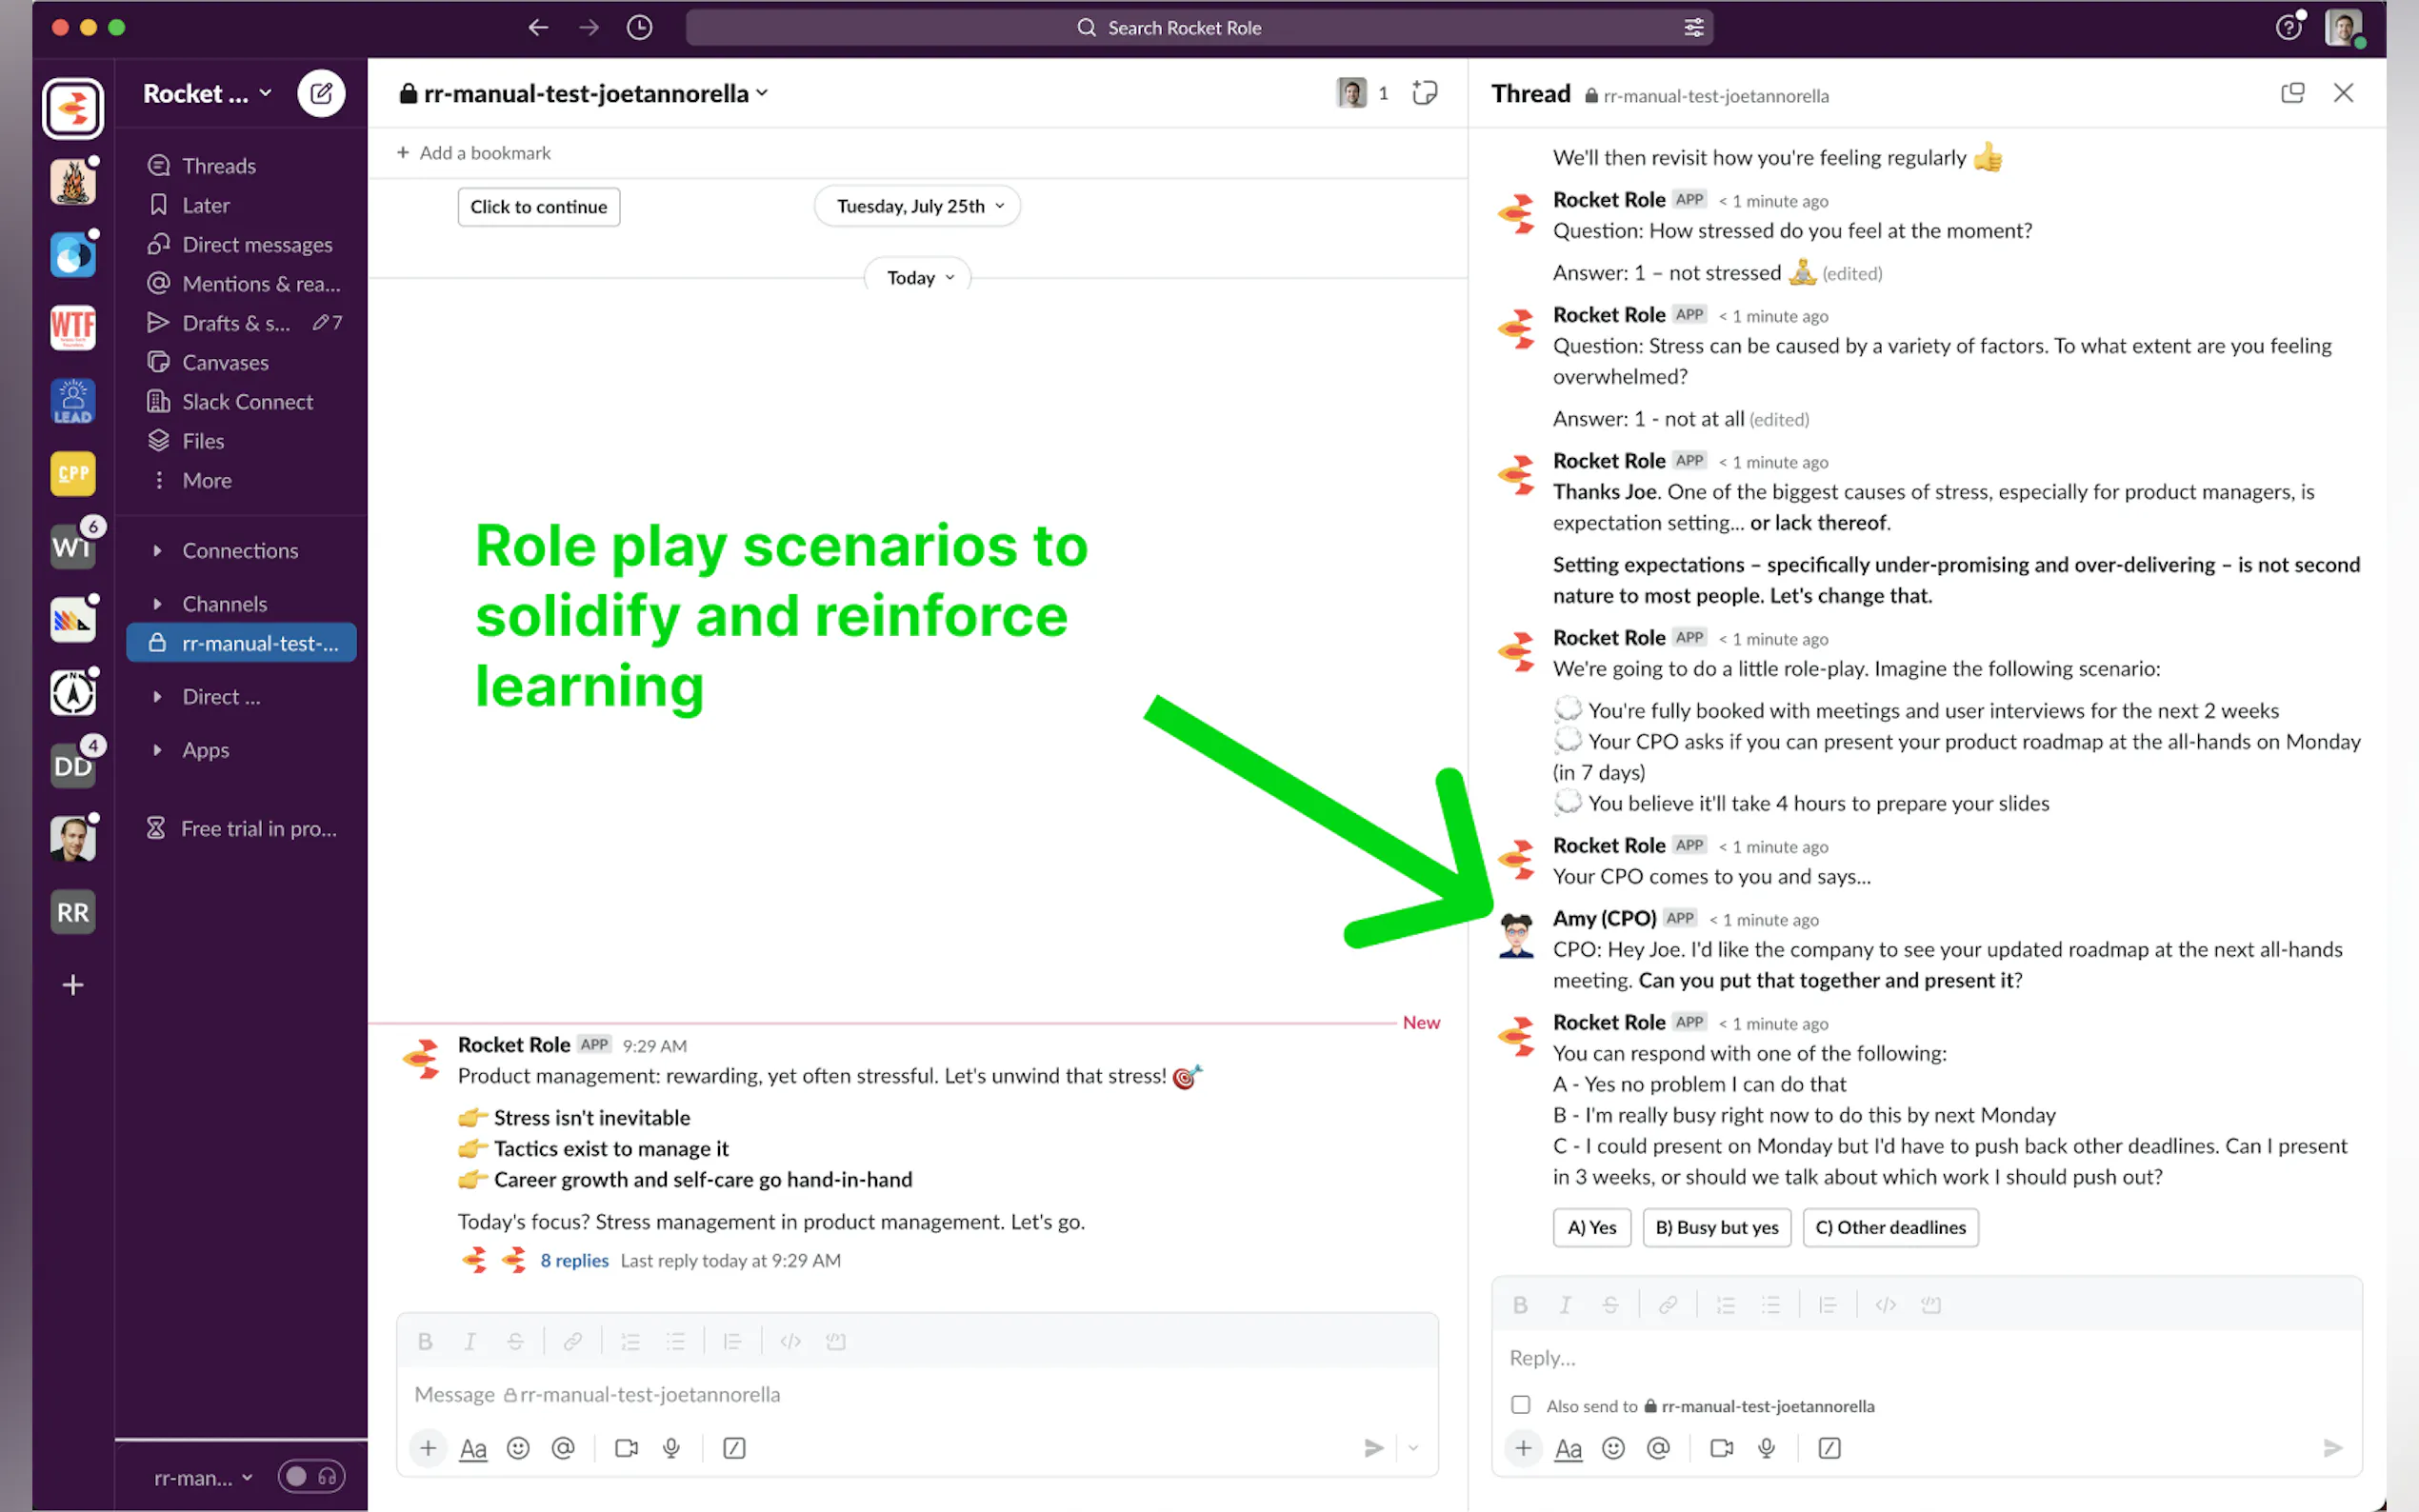
Task: Open search filter options icon
Action: (1693, 28)
